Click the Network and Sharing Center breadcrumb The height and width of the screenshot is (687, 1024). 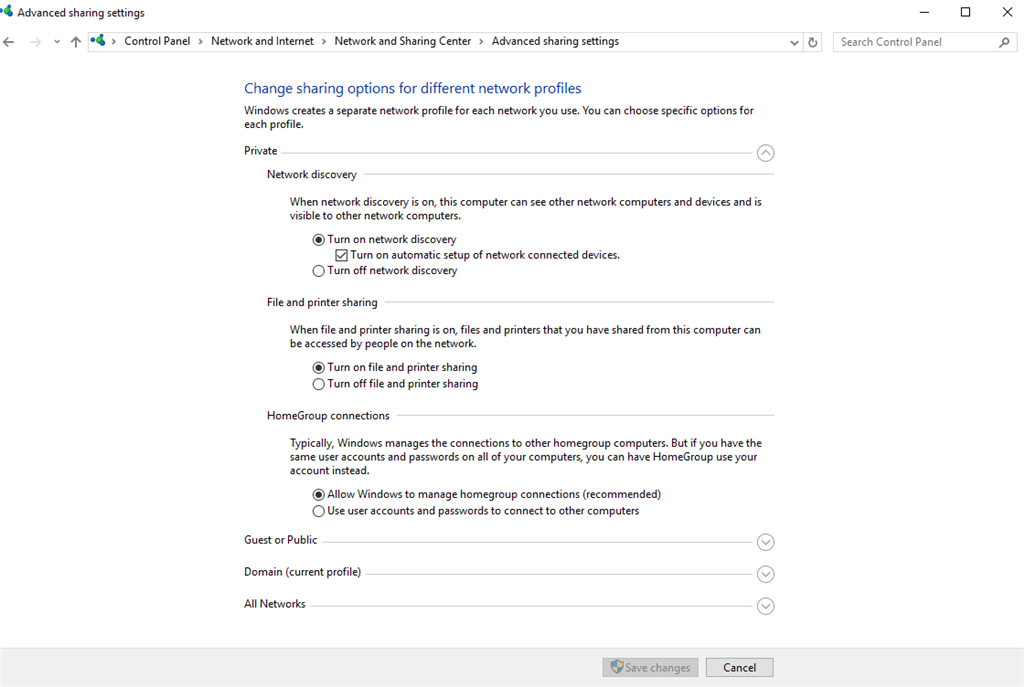[402, 41]
